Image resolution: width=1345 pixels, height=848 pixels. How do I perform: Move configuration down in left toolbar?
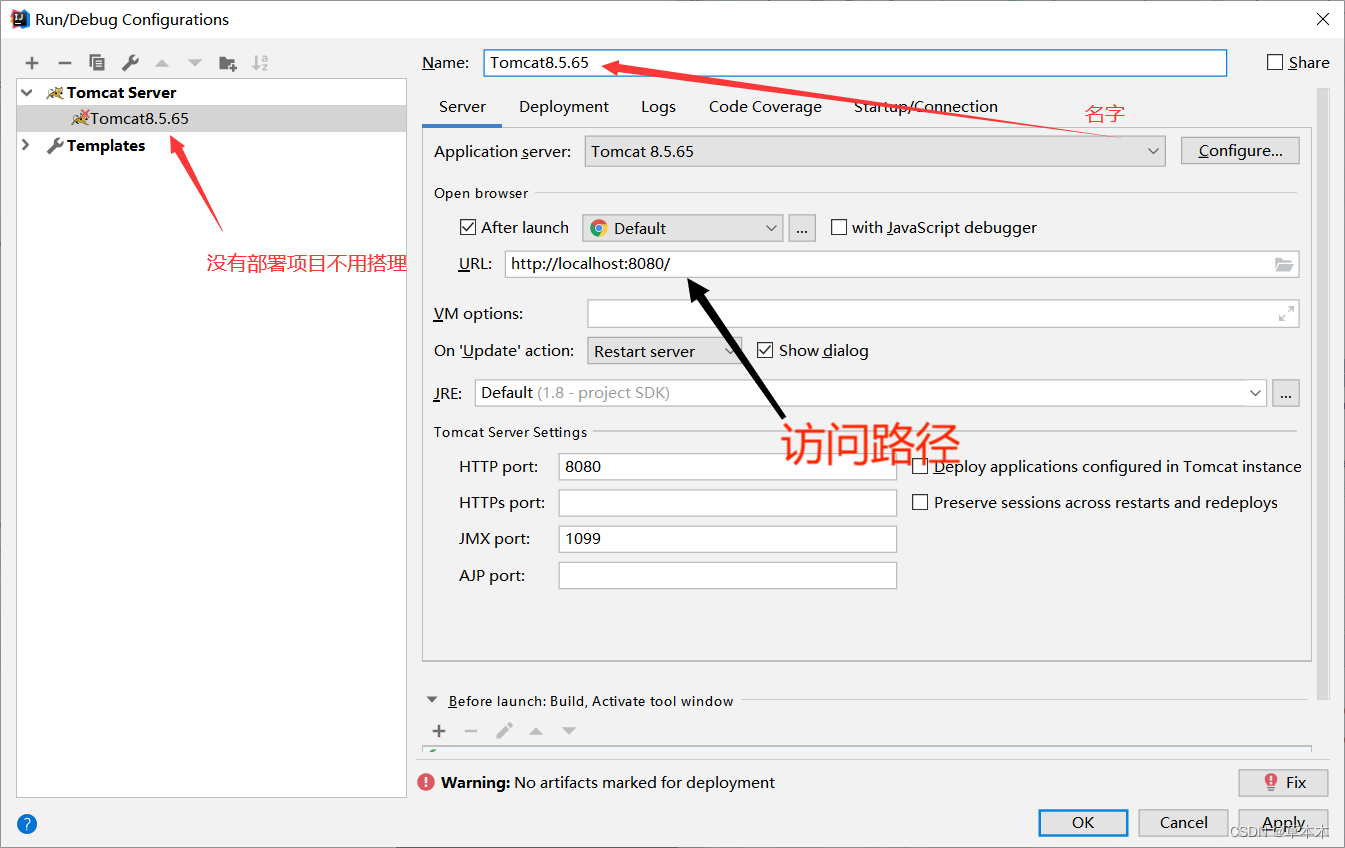195,63
